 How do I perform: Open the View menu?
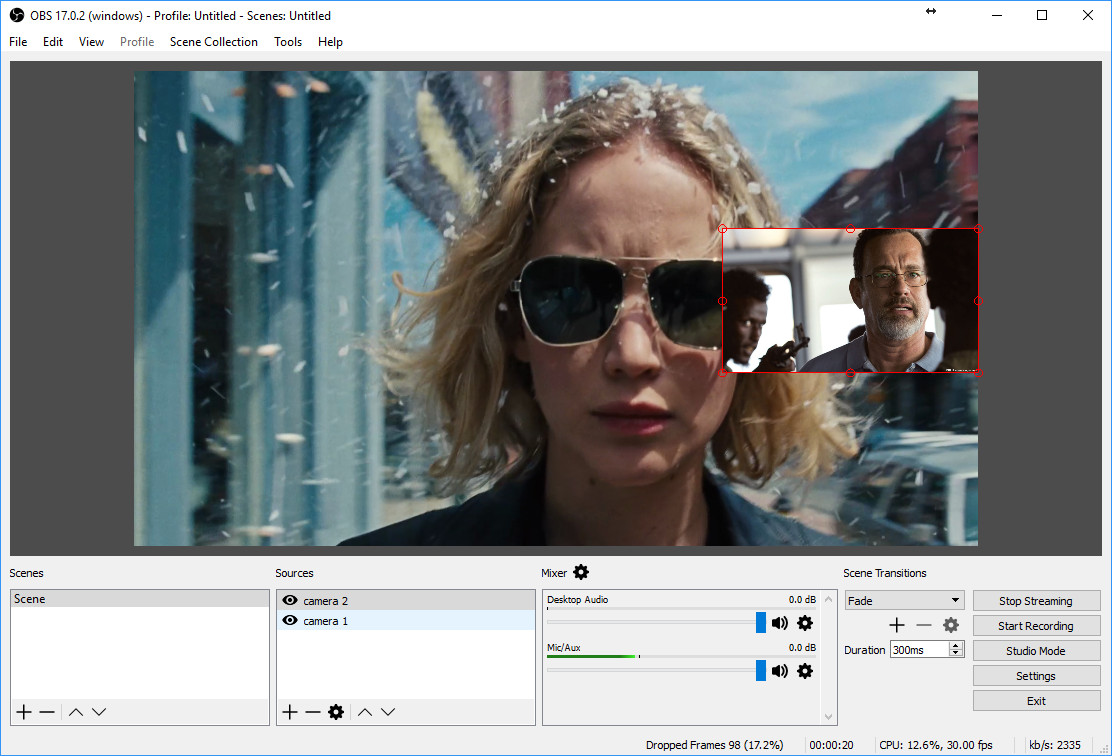coord(91,42)
